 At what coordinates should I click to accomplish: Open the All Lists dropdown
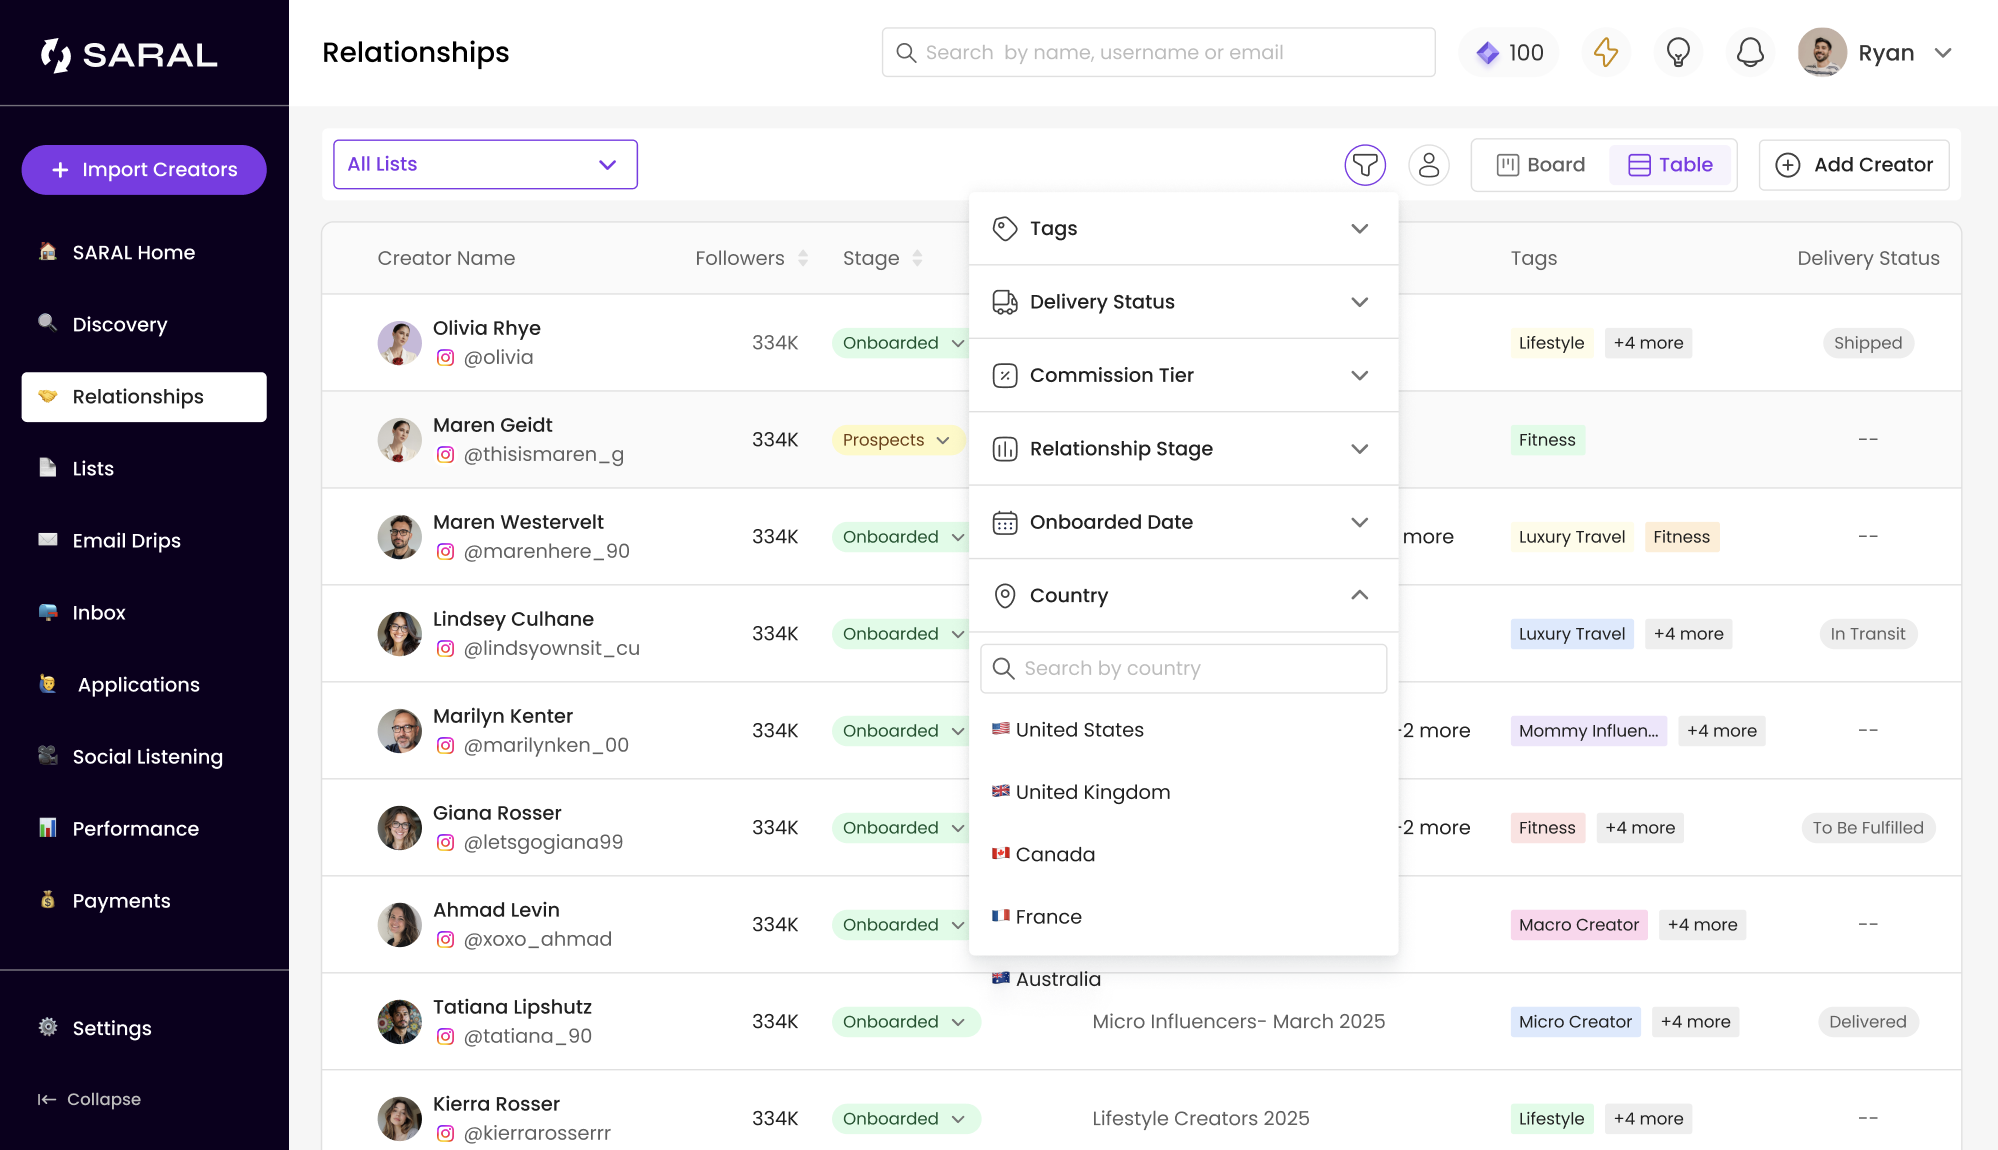485,164
